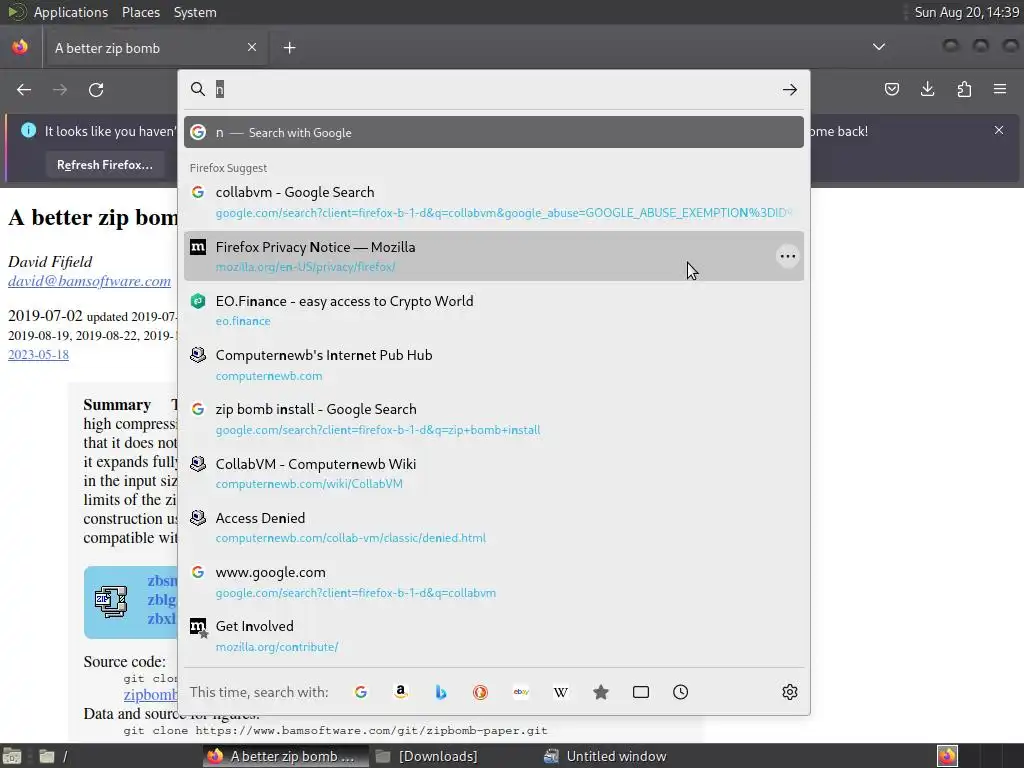Search this time with Bing icon
The width and height of the screenshot is (1024, 768).
(x=441, y=692)
